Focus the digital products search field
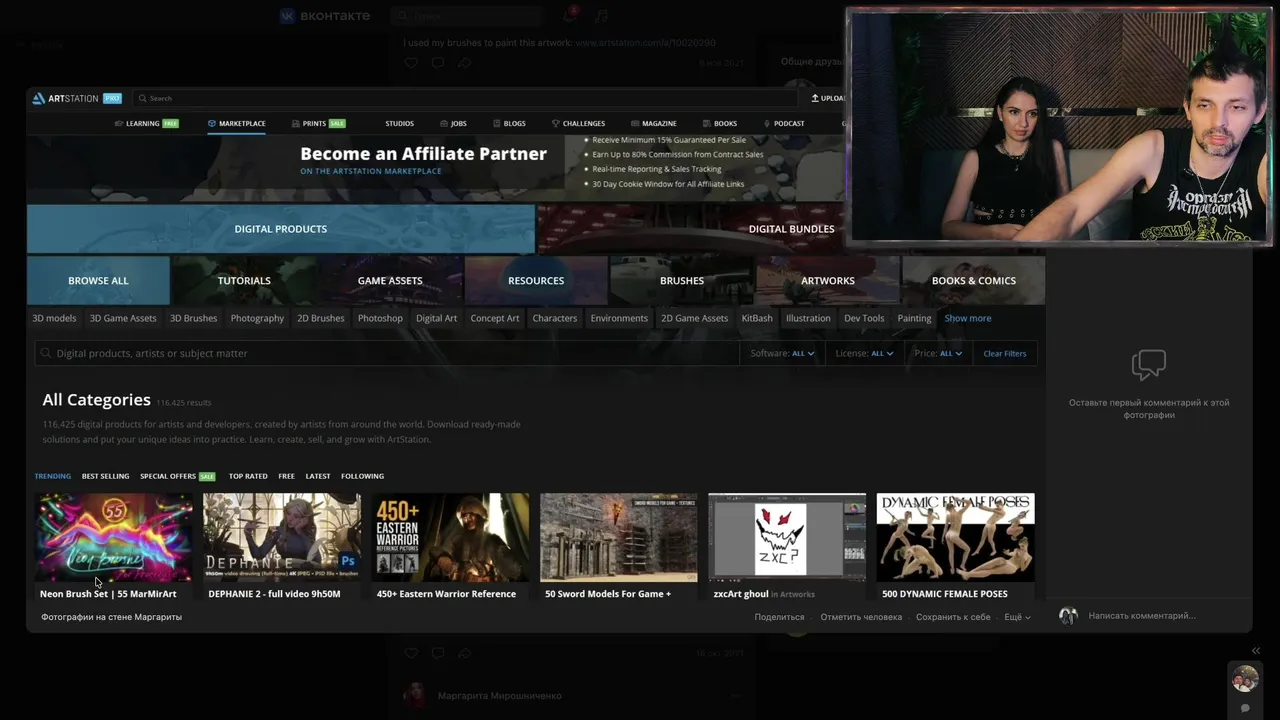 coord(386,353)
